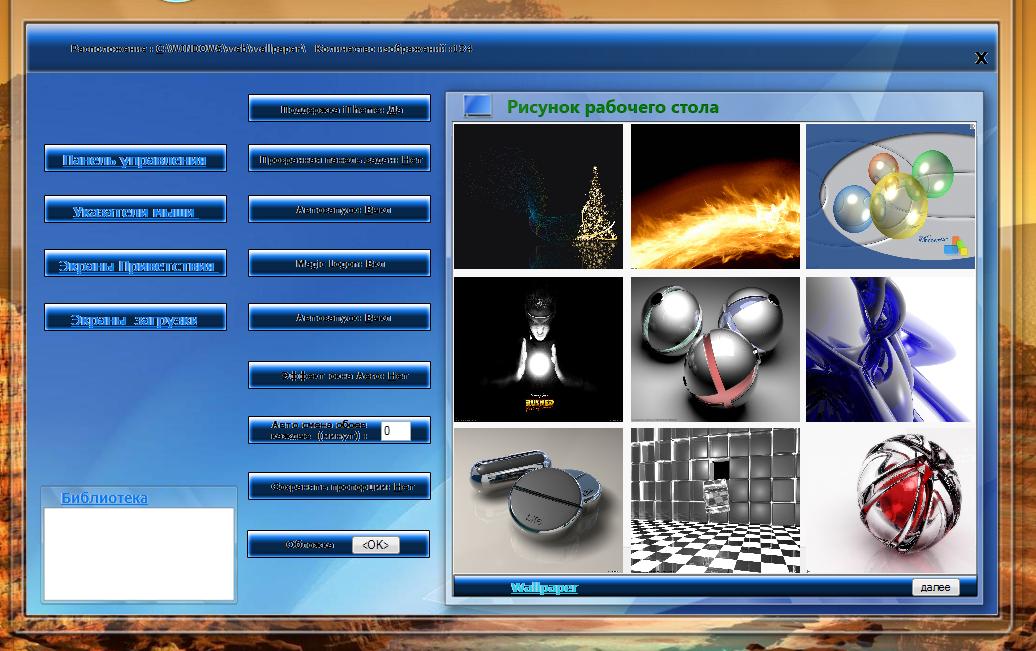Open Экраны Приветствия section
The height and width of the screenshot is (651, 1036).
click(x=135, y=264)
